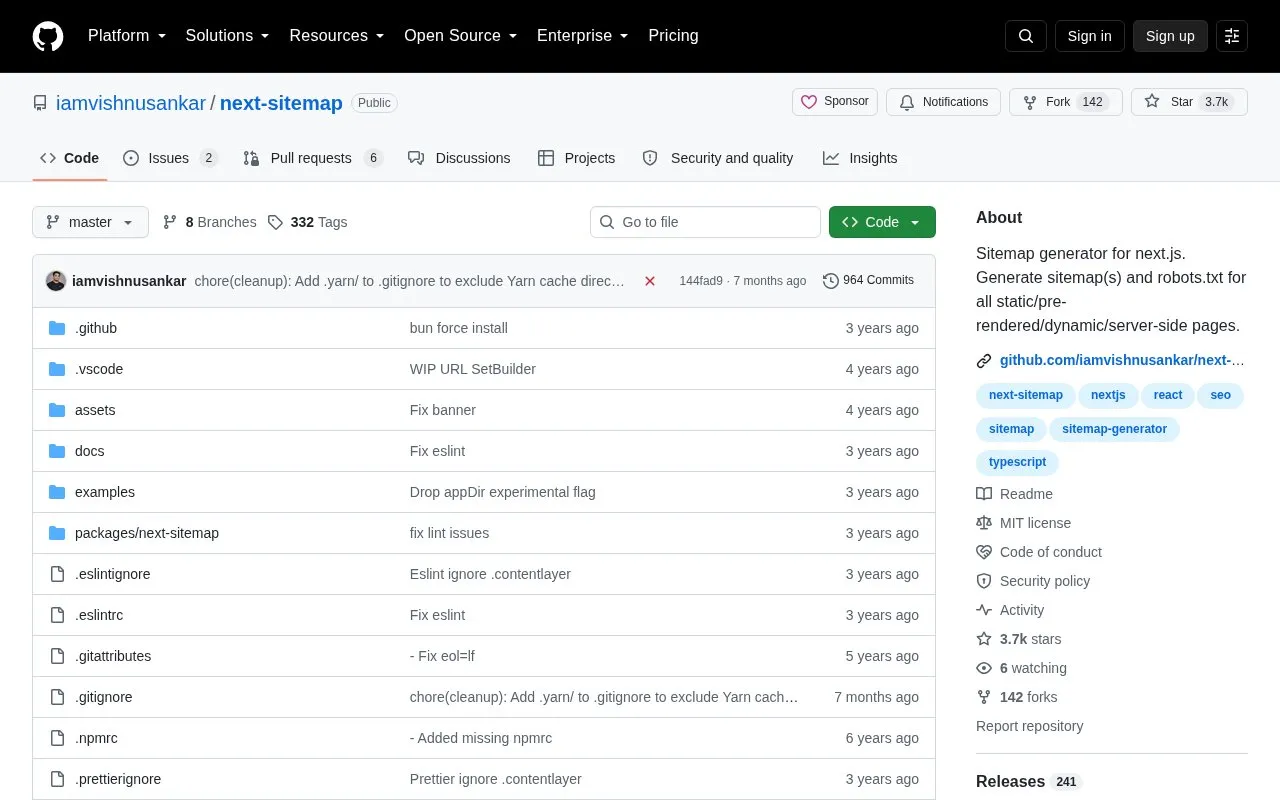Image resolution: width=1280 pixels, height=800 pixels.
Task: Open the packages/next-sitemap folder
Action: (x=147, y=533)
